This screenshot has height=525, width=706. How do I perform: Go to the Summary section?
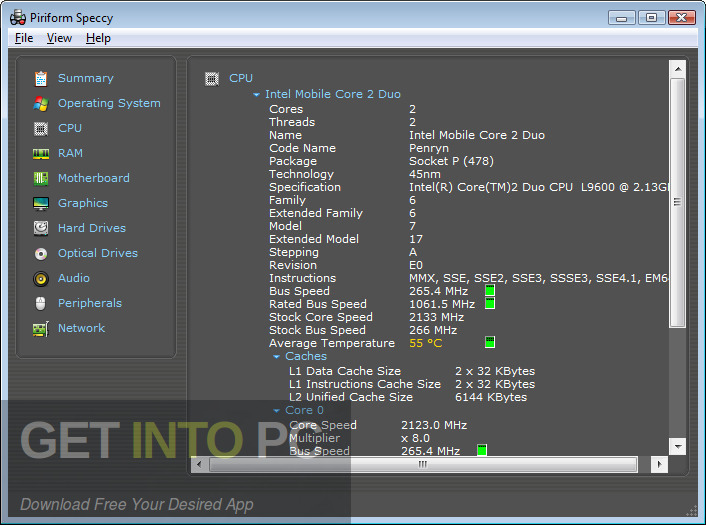coord(86,78)
